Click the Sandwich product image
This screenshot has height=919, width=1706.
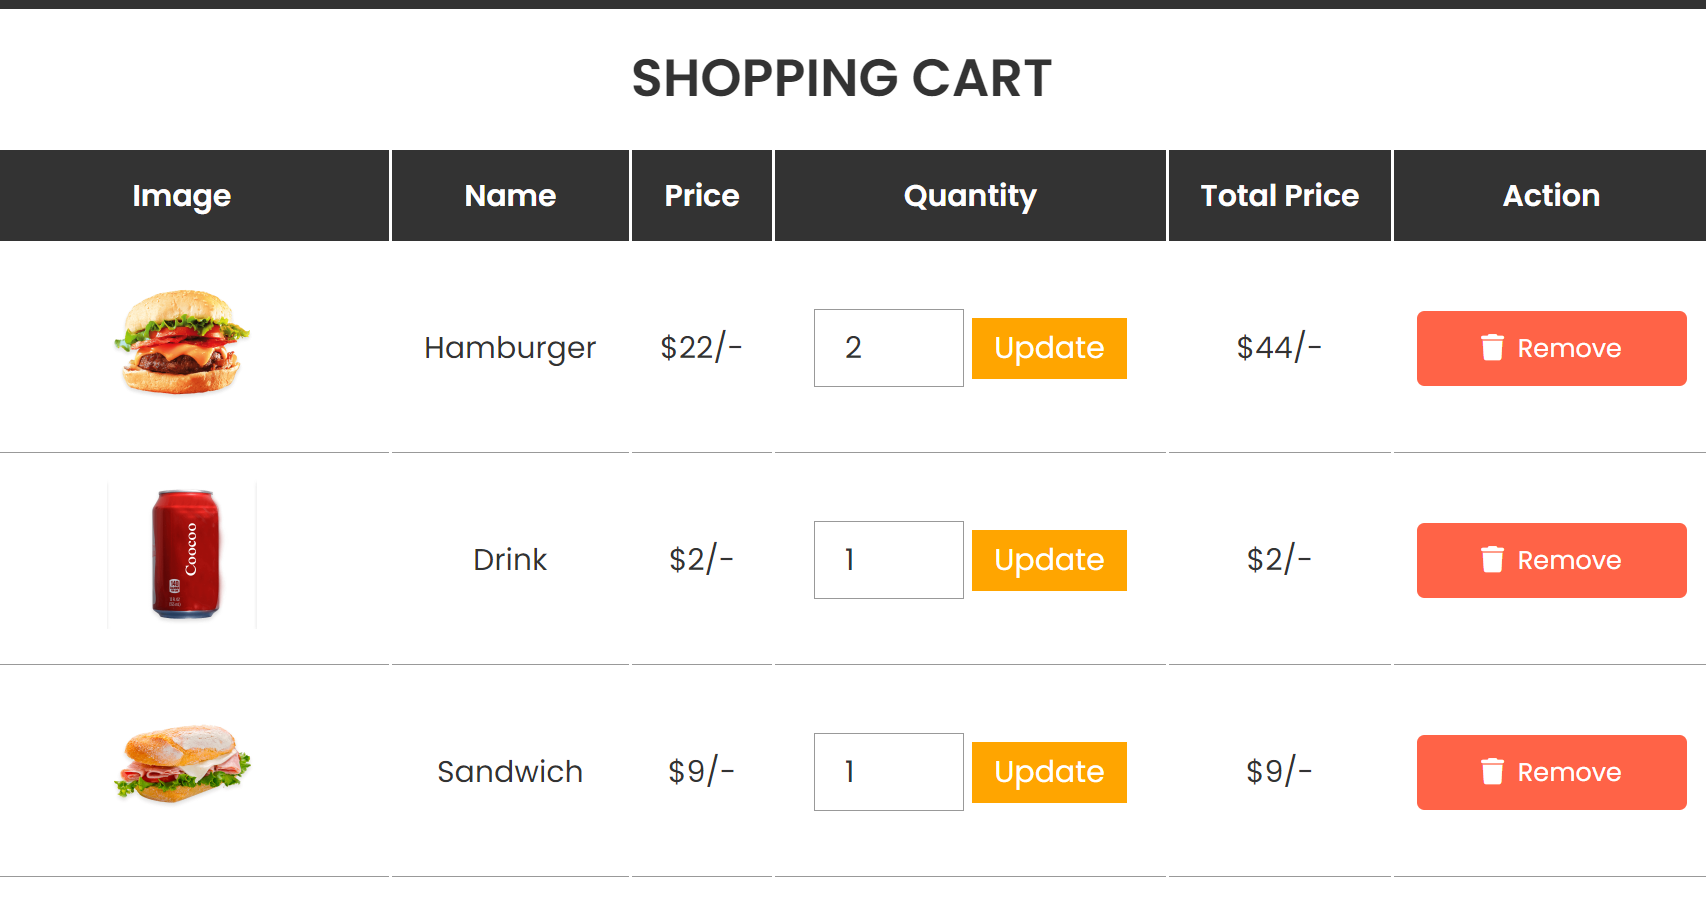(183, 764)
